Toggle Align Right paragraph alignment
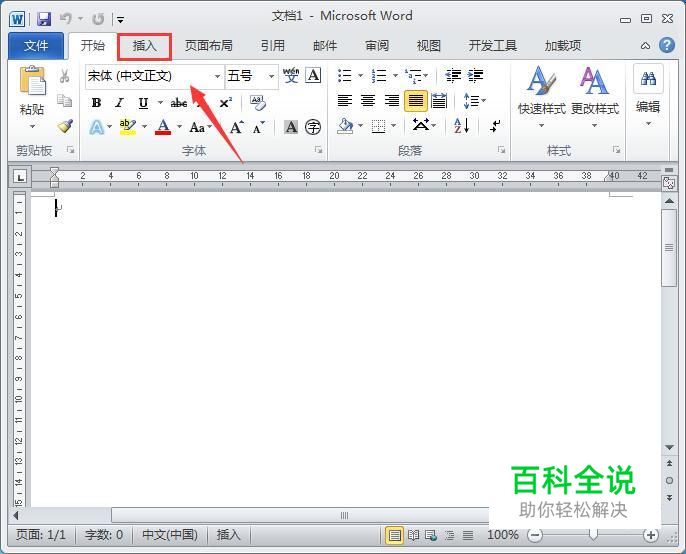This screenshot has height=554, width=686. 392,101
